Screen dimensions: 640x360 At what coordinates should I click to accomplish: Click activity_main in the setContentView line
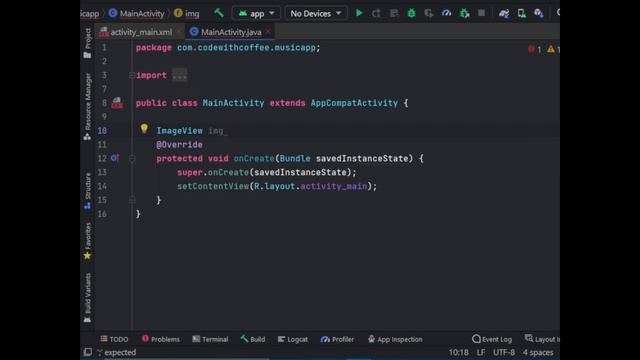pyautogui.click(x=334, y=186)
